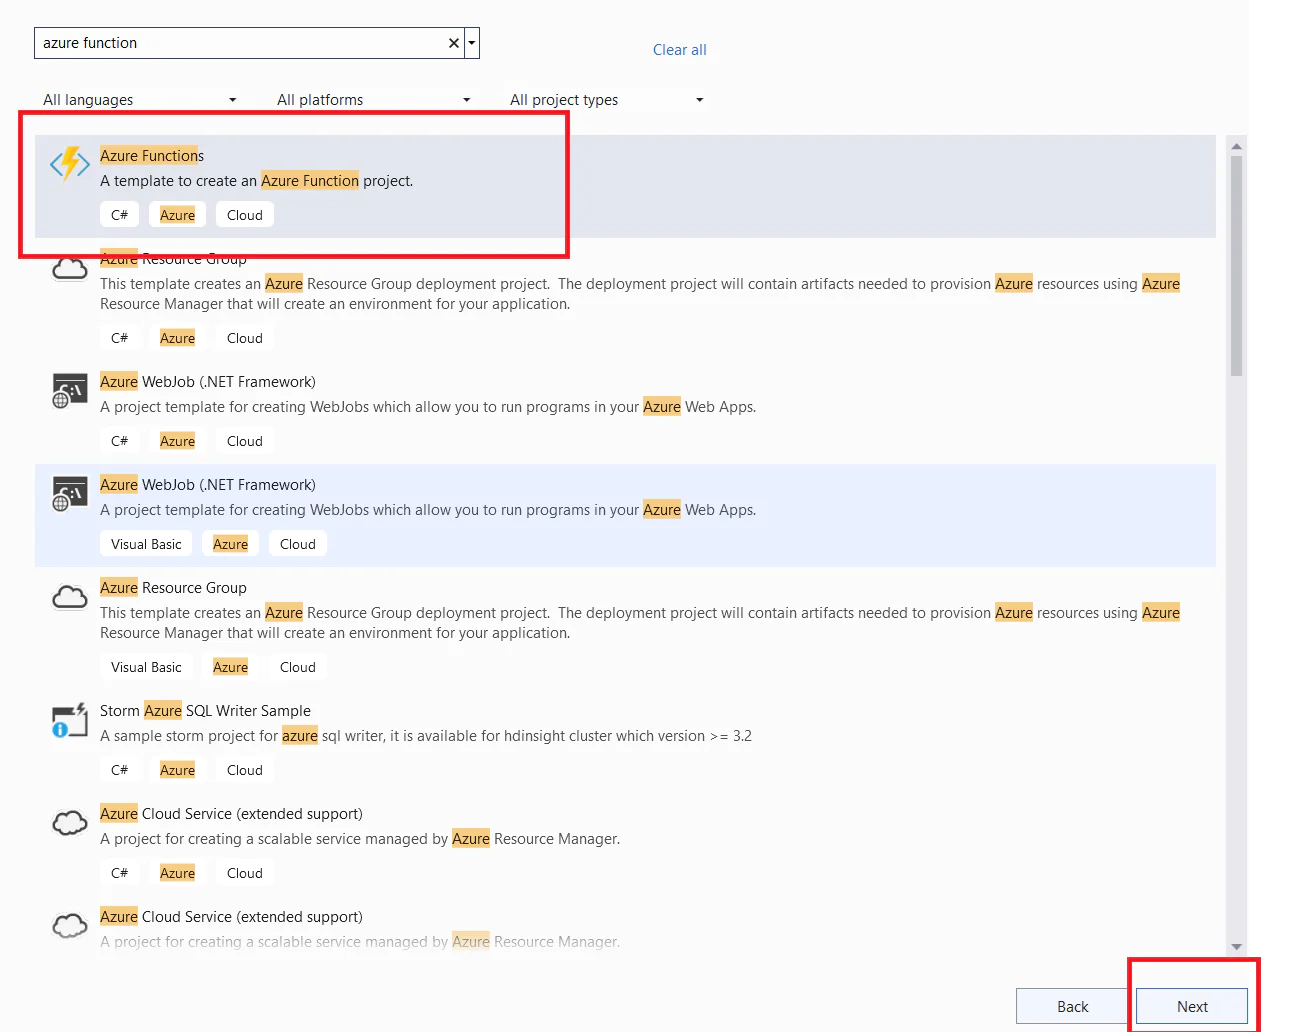The height and width of the screenshot is (1032, 1299).
Task: Click the cloud icon of C# Azure Resource Group
Action: pyautogui.click(x=70, y=269)
